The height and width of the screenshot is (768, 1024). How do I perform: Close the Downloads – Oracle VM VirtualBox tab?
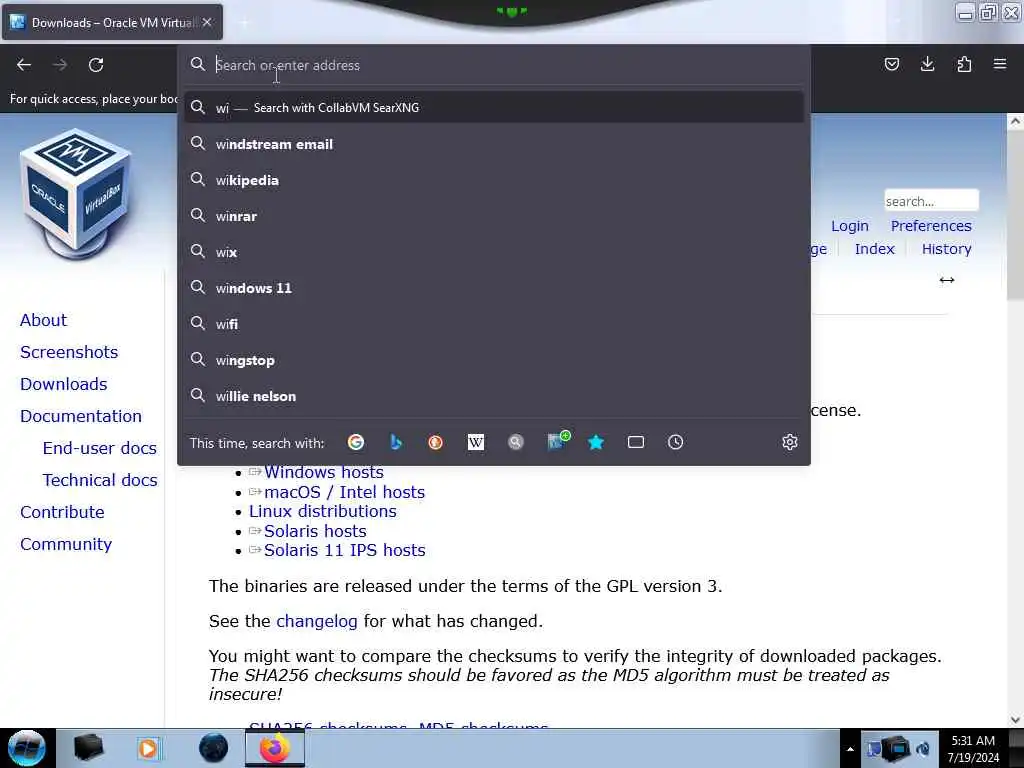coord(207,22)
